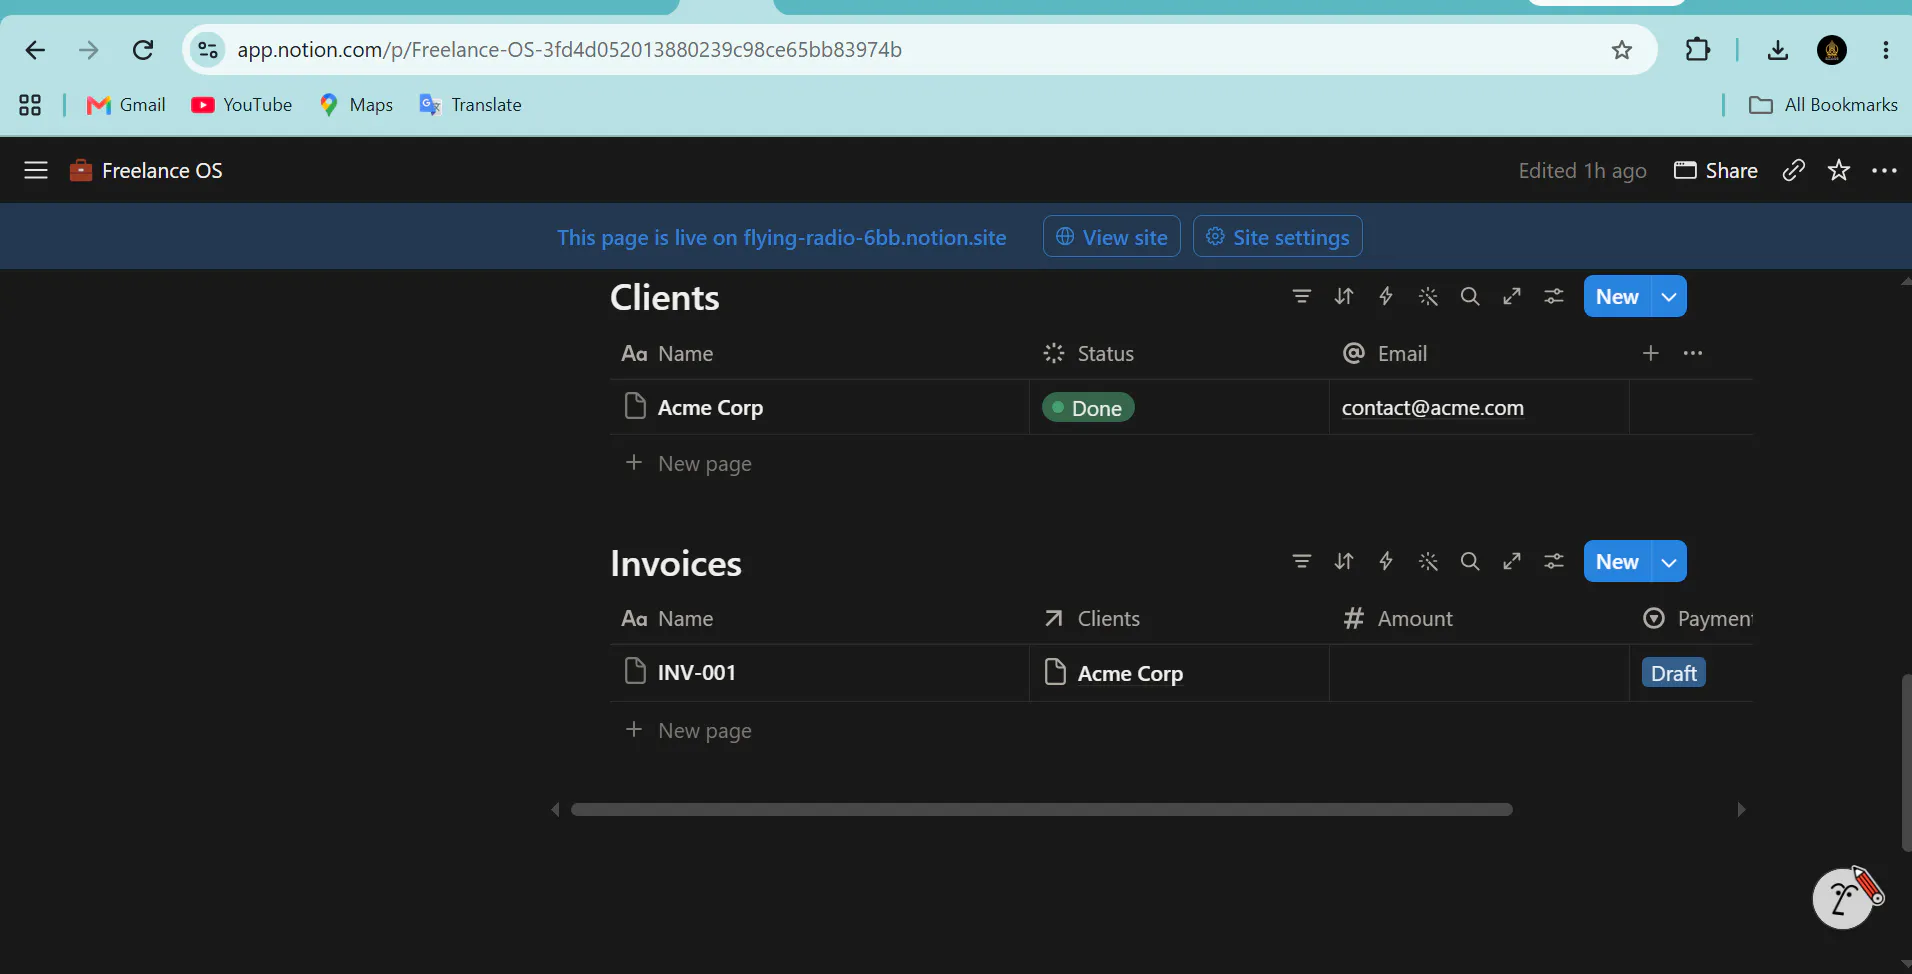Open Invoices view settings sliders icon
This screenshot has height=974, width=1912.
(x=1554, y=561)
